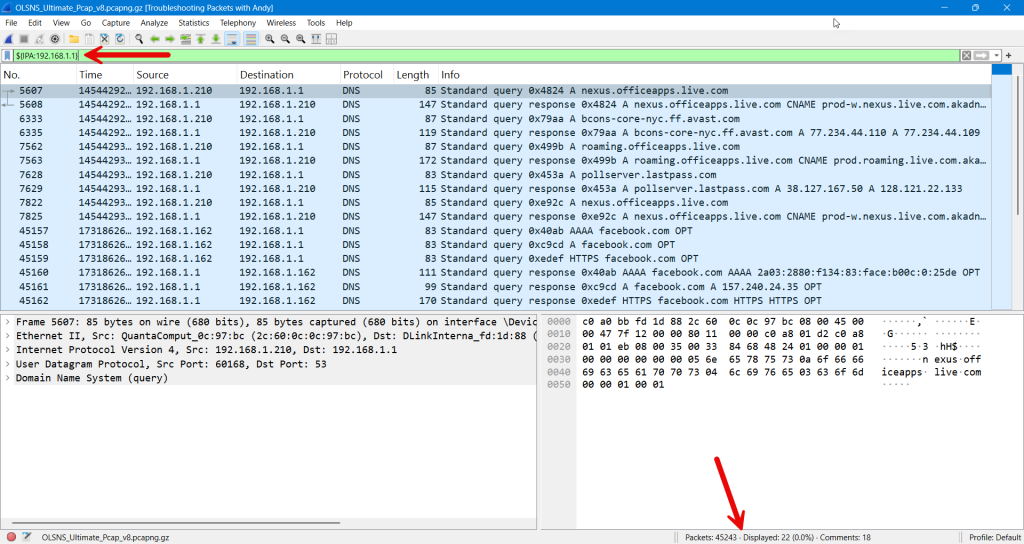Click the Profile: Default status label
The image size is (1024, 544).
click(989, 537)
